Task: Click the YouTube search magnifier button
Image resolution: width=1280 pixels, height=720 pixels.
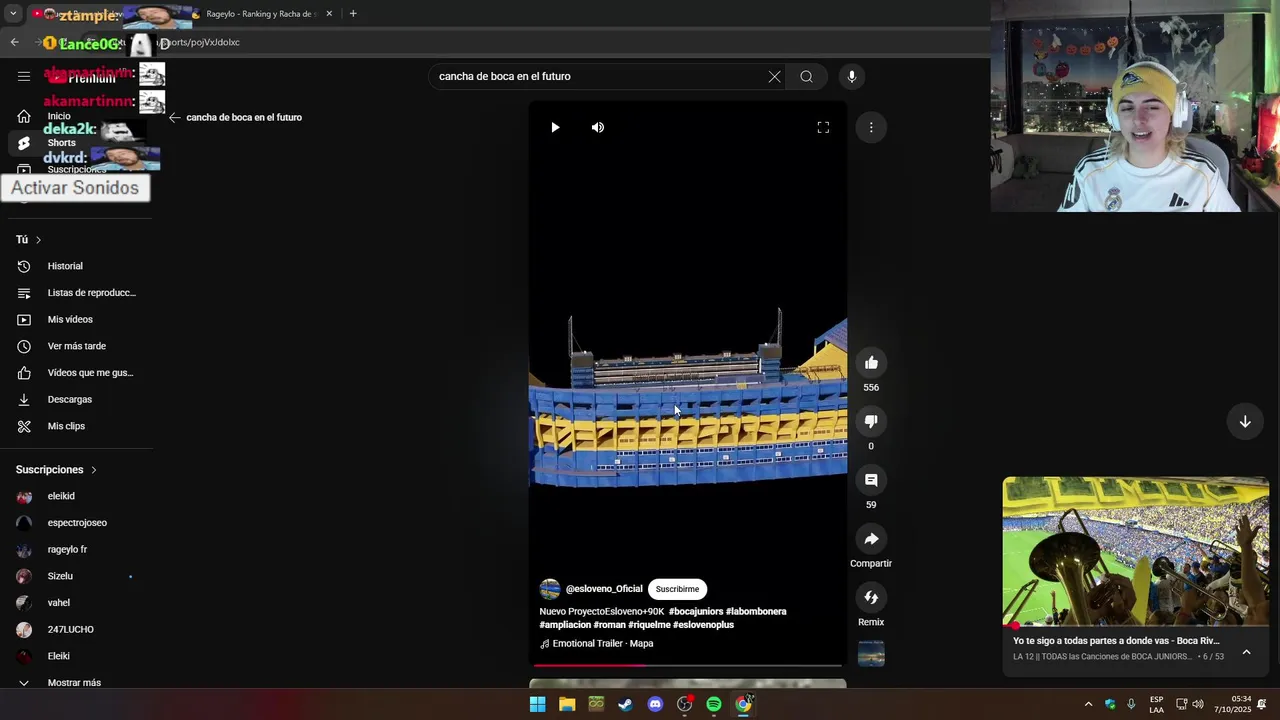Action: click(806, 77)
